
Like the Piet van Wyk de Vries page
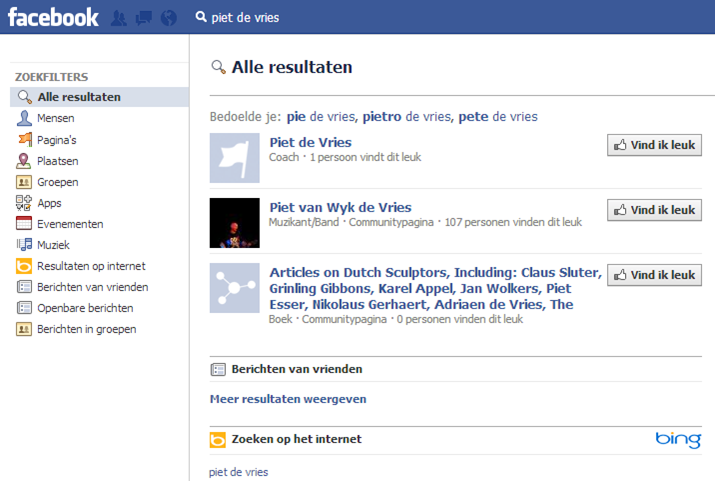(654, 210)
